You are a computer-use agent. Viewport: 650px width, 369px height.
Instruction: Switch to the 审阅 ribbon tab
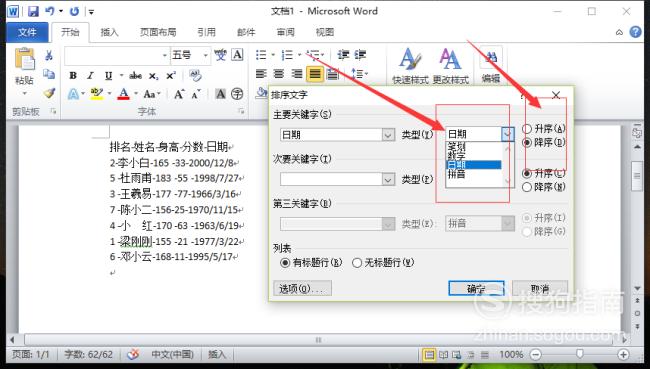point(286,32)
